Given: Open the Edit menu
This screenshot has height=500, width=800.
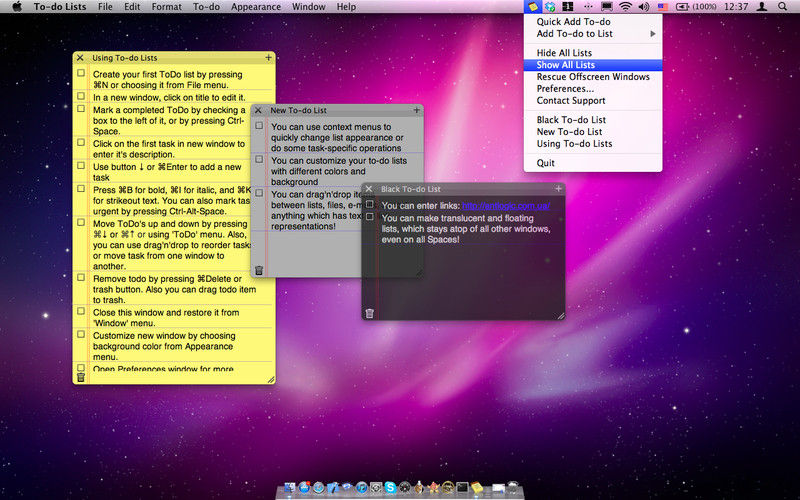Looking at the screenshot, I should (x=132, y=7).
